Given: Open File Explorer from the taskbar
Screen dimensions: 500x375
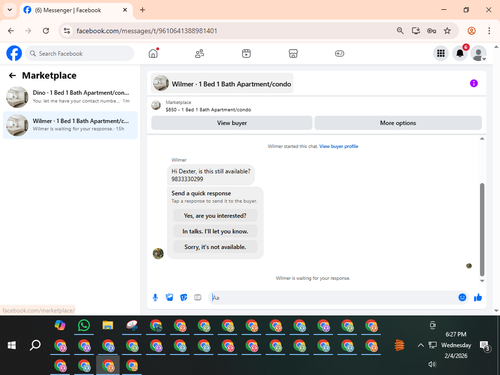Looking at the screenshot, I should [108, 325].
